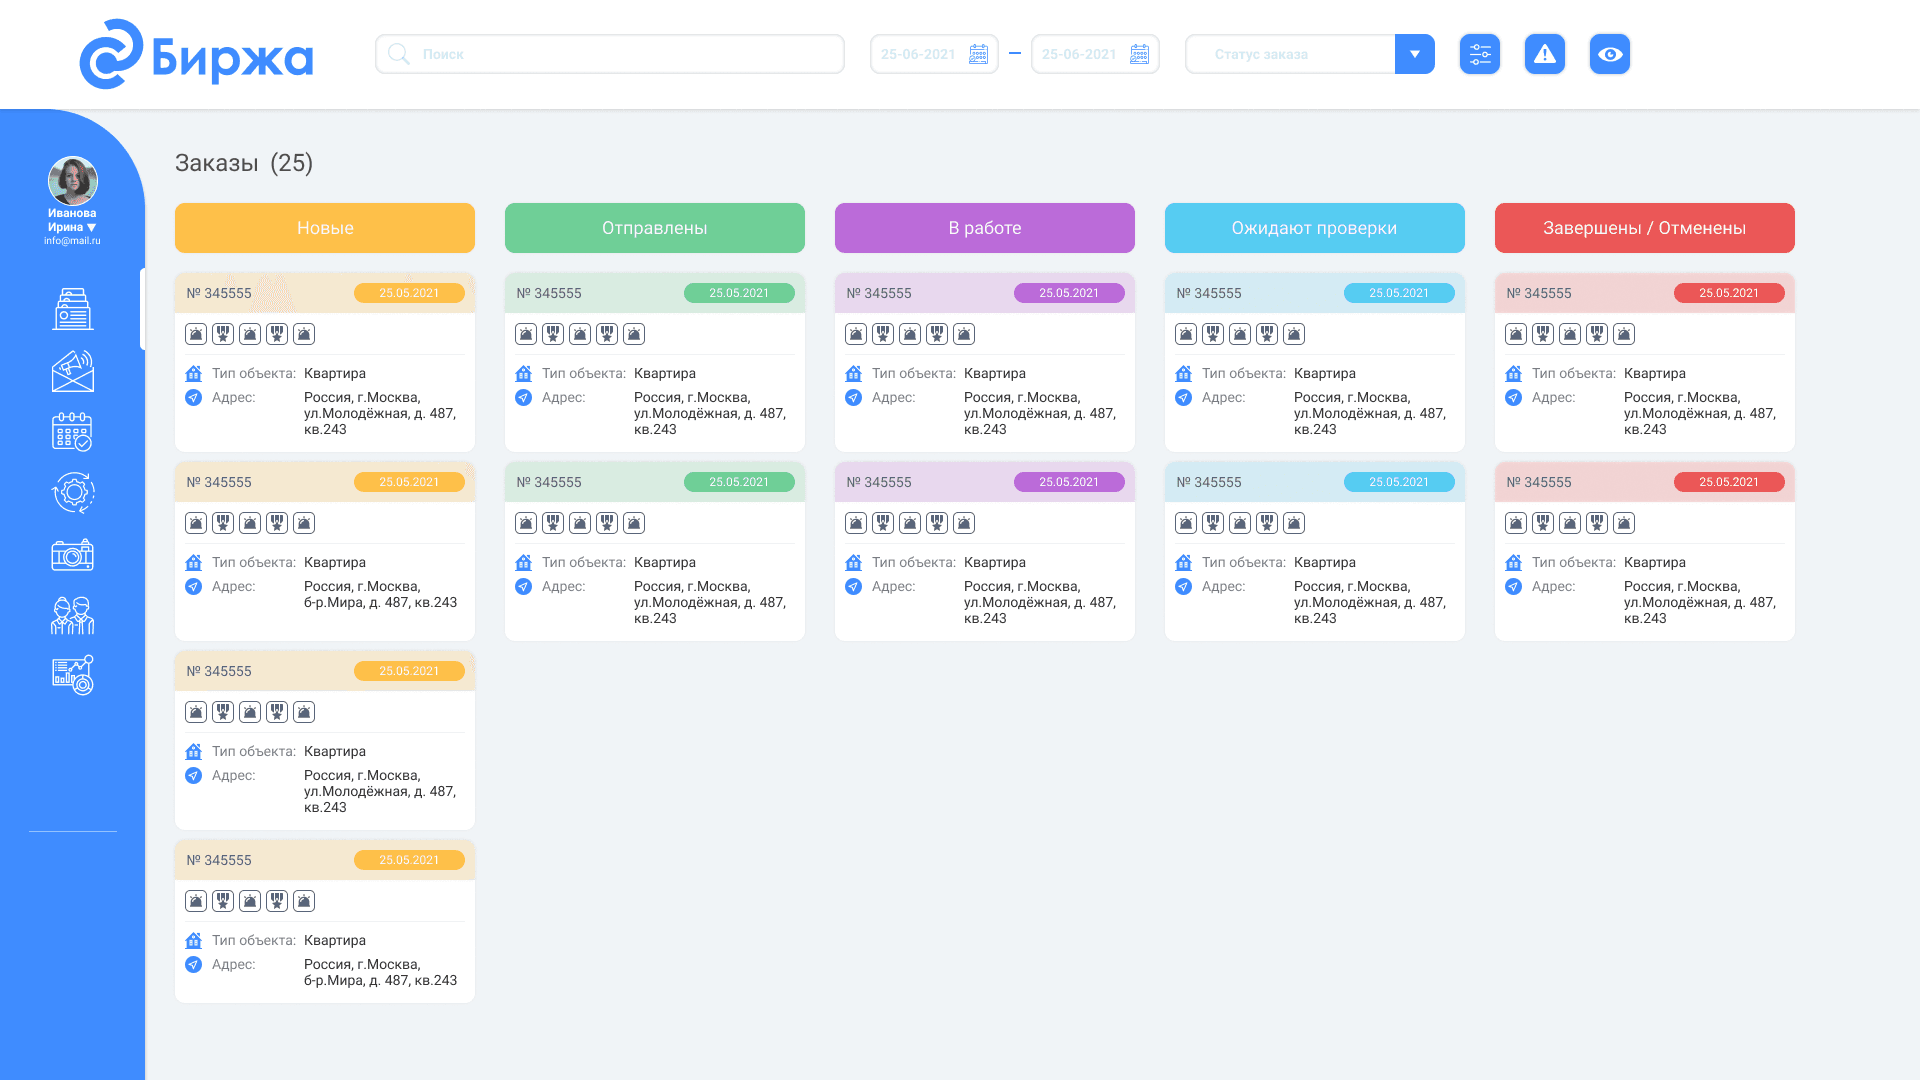
Task: Click the purple 25.05.2021 badge on top В работе card
Action: (1069, 293)
